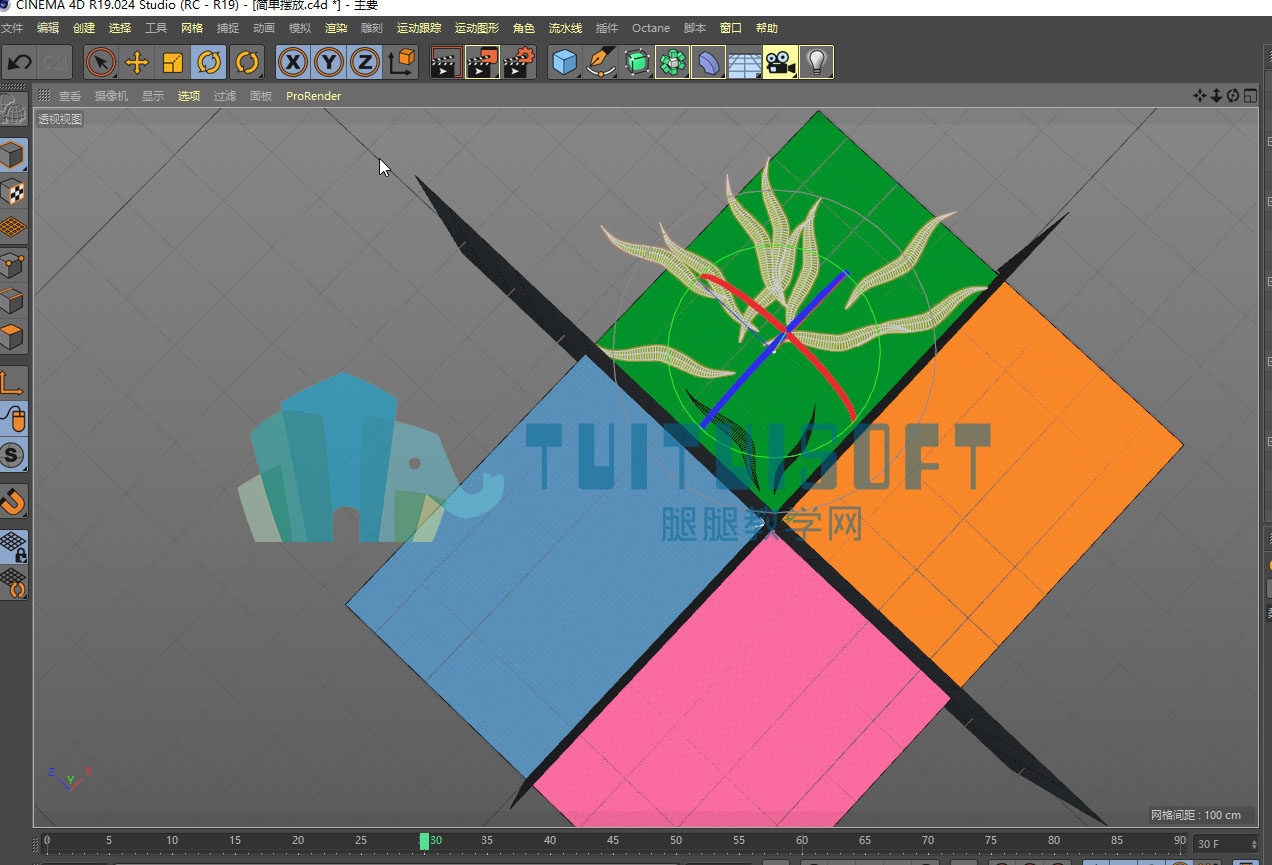Image resolution: width=1272 pixels, height=865 pixels.
Task: Choose the spline pen tool
Action: tap(600, 63)
